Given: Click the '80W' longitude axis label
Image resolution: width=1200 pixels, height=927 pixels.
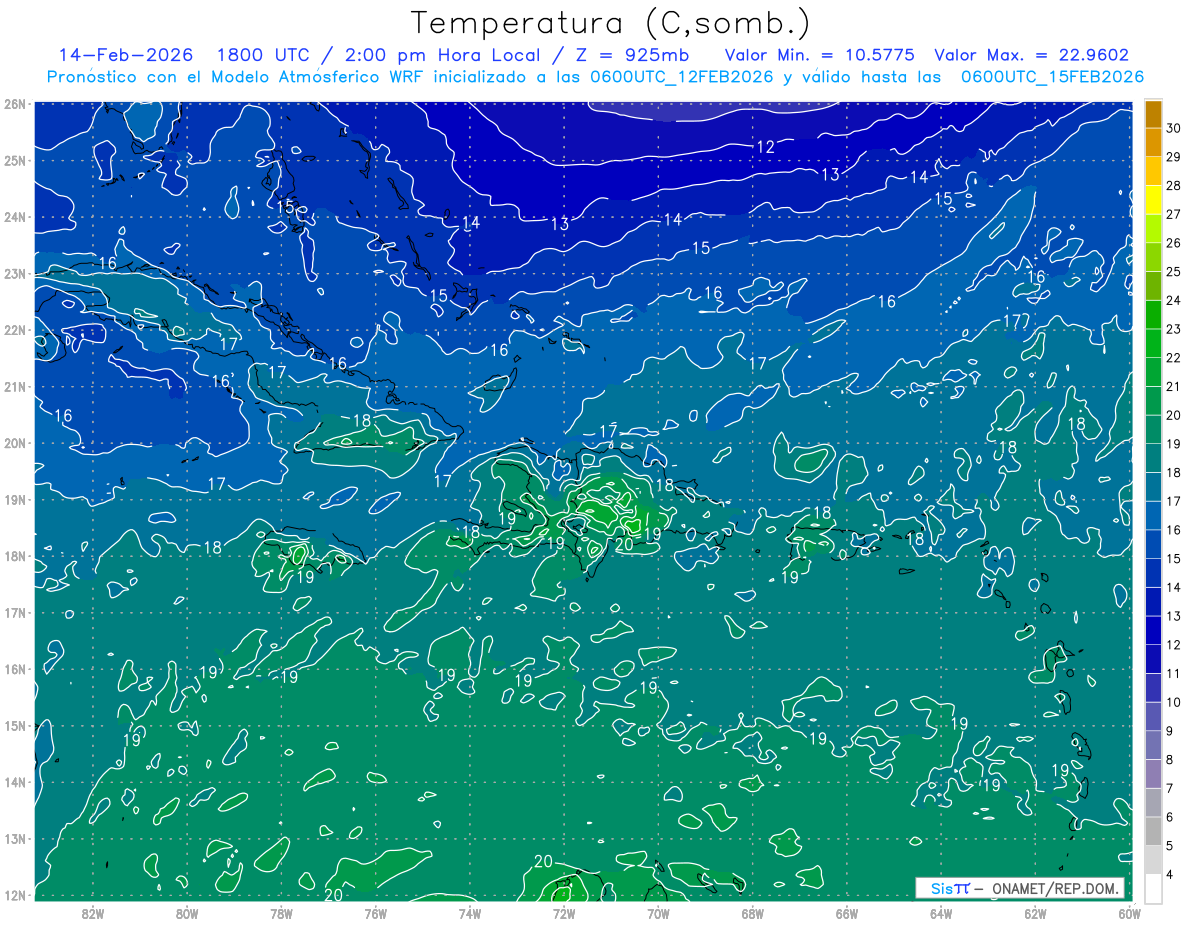Looking at the screenshot, I should (x=187, y=913).
